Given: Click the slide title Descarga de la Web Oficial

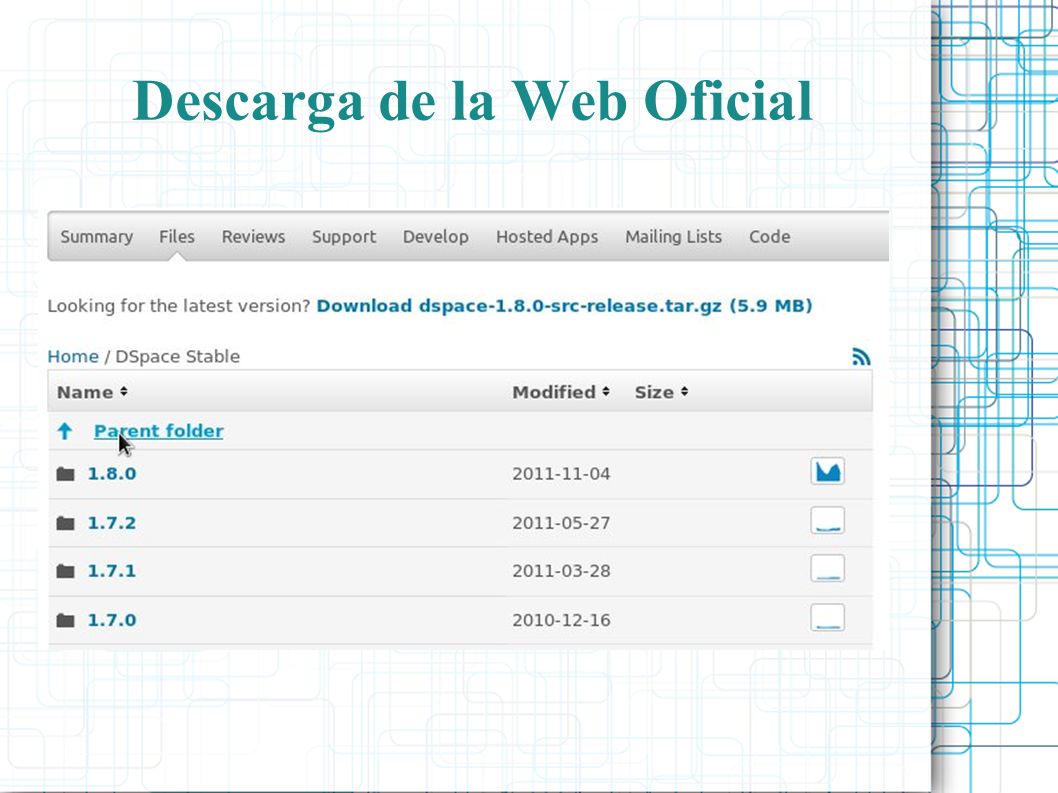Looking at the screenshot, I should [x=472, y=101].
